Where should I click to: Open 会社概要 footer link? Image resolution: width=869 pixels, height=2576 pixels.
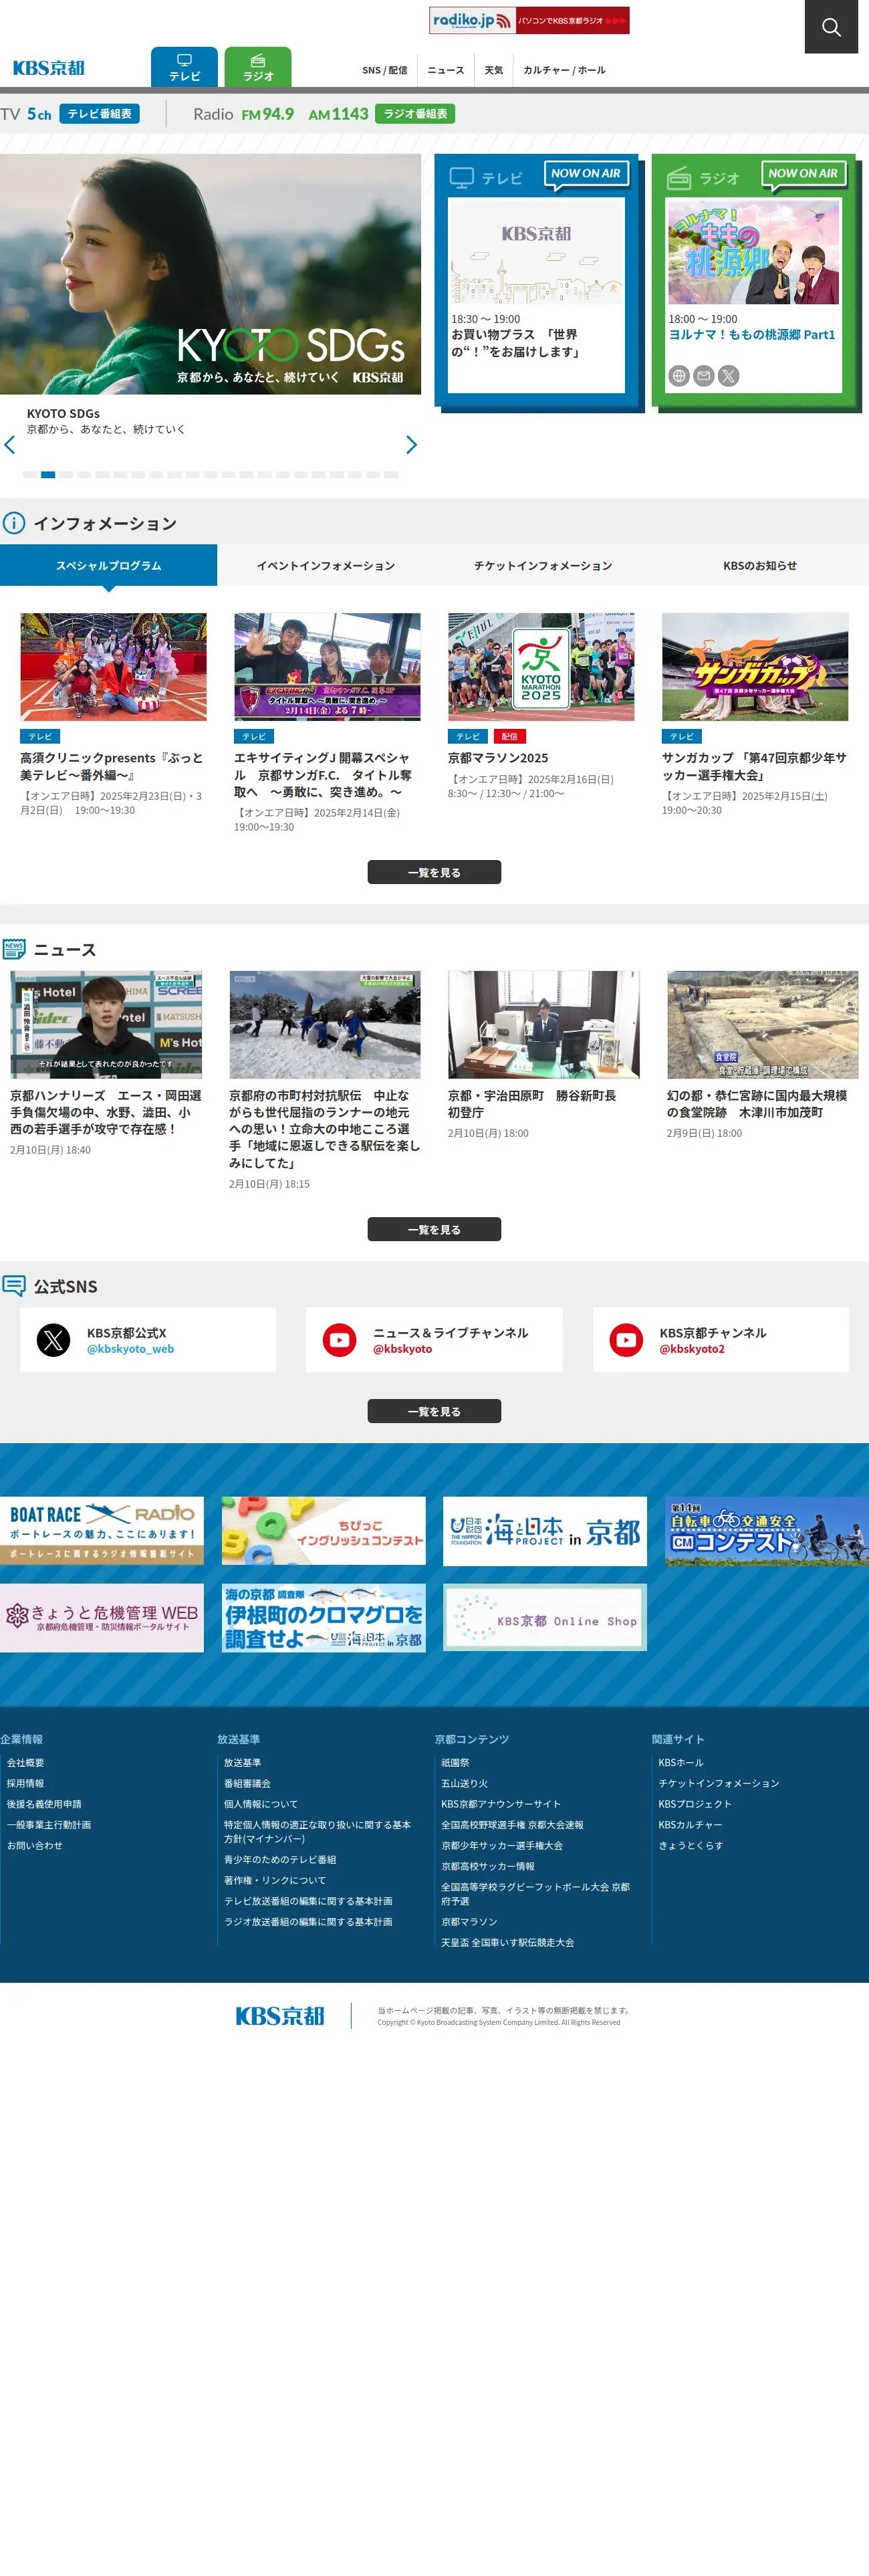coord(25,1763)
